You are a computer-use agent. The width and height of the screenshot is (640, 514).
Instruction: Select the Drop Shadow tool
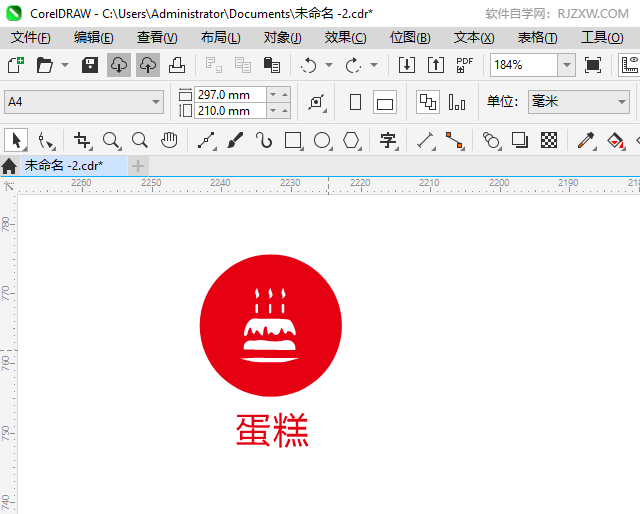click(520, 141)
